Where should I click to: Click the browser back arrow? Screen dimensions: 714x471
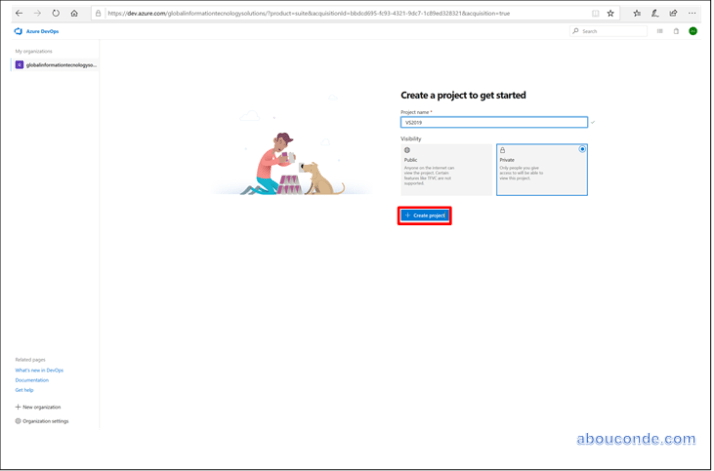pos(19,13)
